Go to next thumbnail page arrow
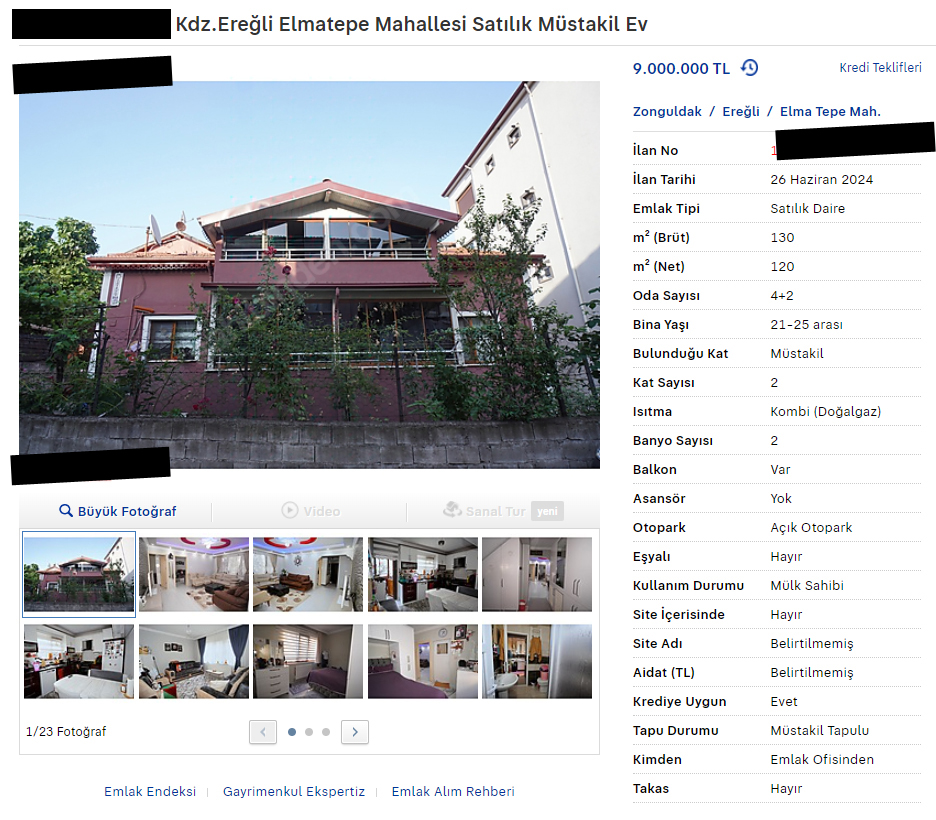The image size is (936, 820). coord(355,732)
